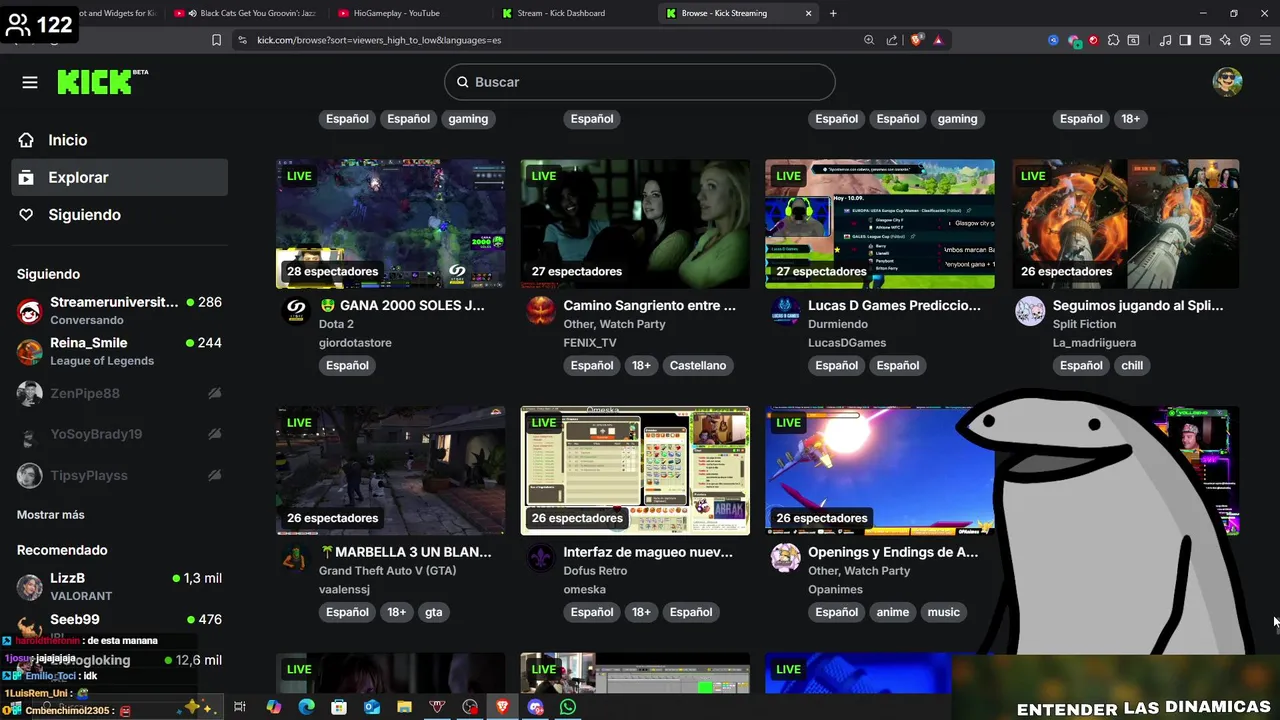Select Explorar in the sidebar
1280x720 pixels.
[120, 177]
